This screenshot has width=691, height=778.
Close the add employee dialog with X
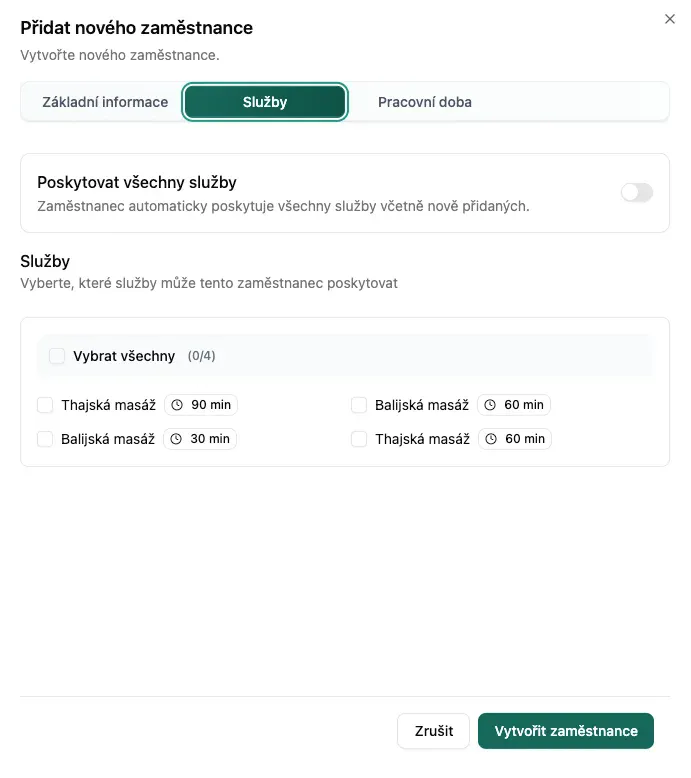click(670, 19)
